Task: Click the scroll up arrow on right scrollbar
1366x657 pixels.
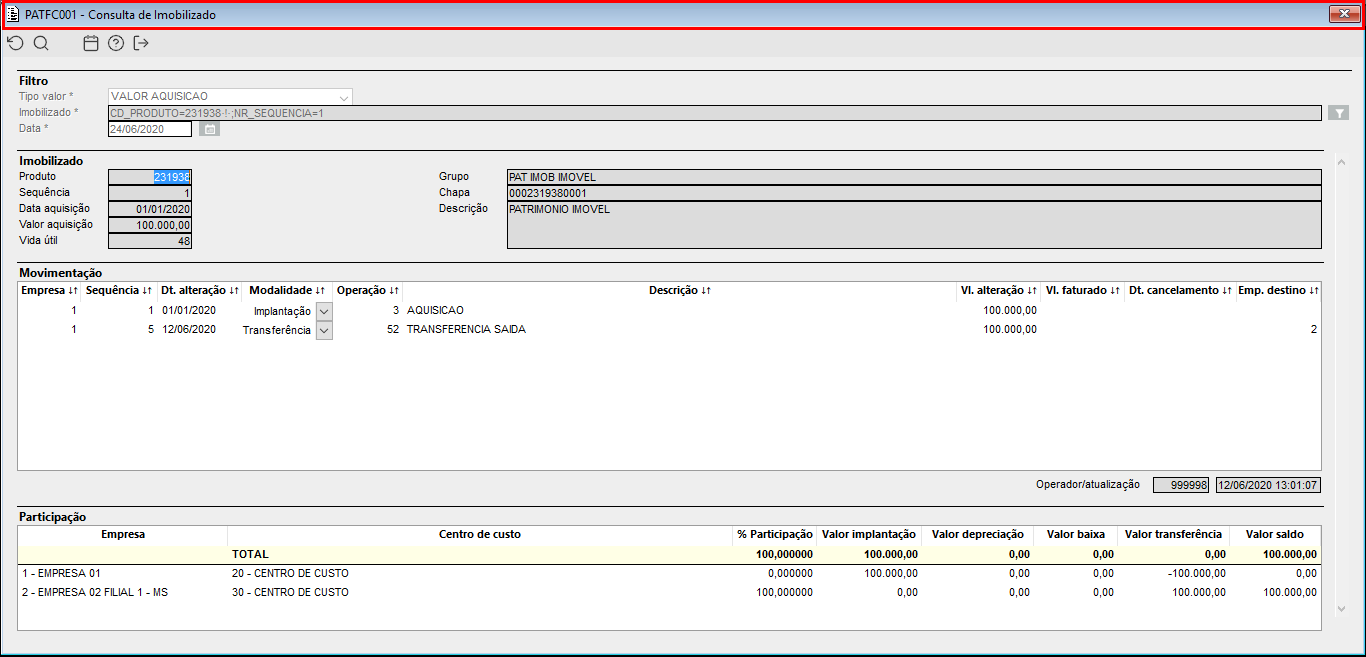Action: click(1341, 162)
